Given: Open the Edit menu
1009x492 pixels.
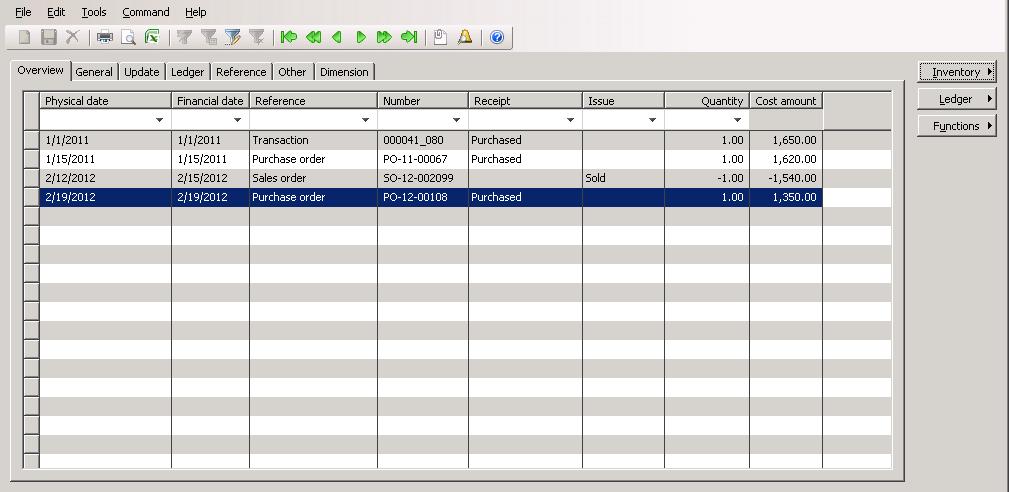Looking at the screenshot, I should click(x=56, y=12).
